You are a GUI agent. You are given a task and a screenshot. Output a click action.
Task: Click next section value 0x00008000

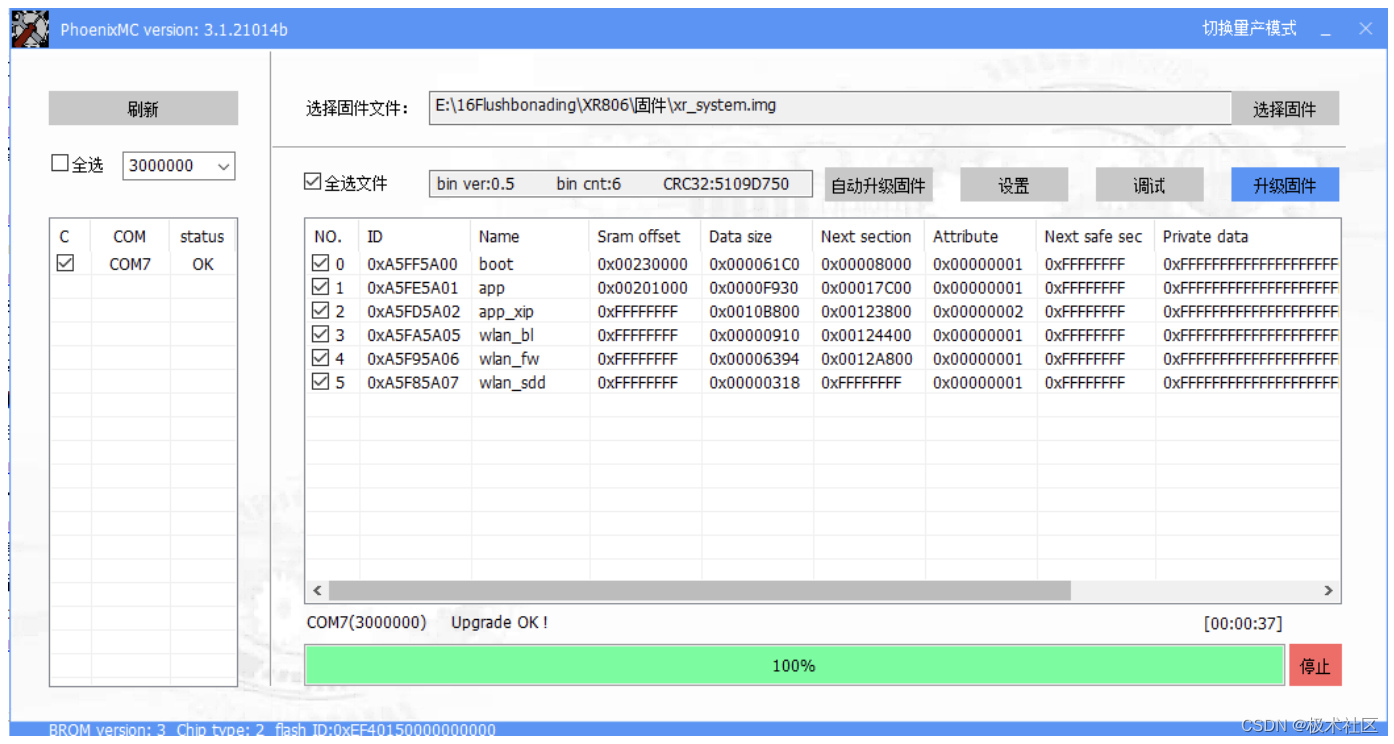point(866,264)
